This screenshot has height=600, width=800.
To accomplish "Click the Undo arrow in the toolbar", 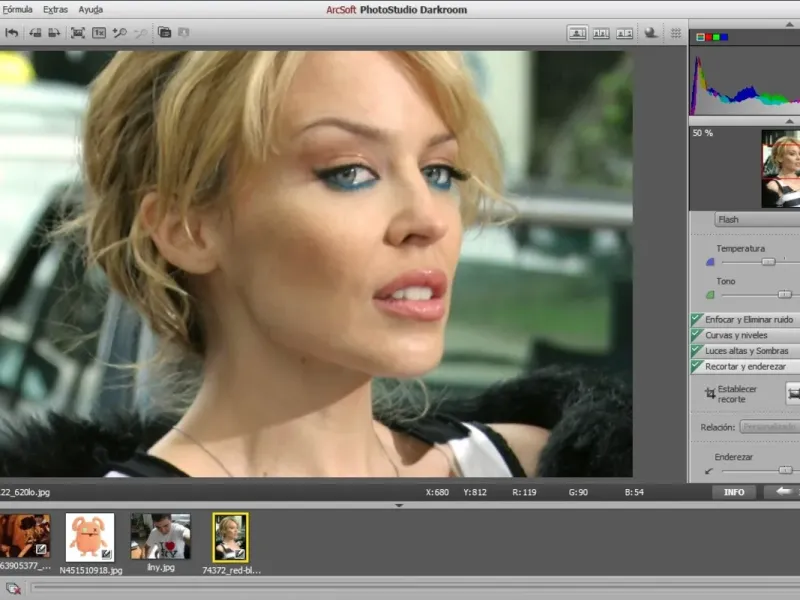I will tap(12, 33).
